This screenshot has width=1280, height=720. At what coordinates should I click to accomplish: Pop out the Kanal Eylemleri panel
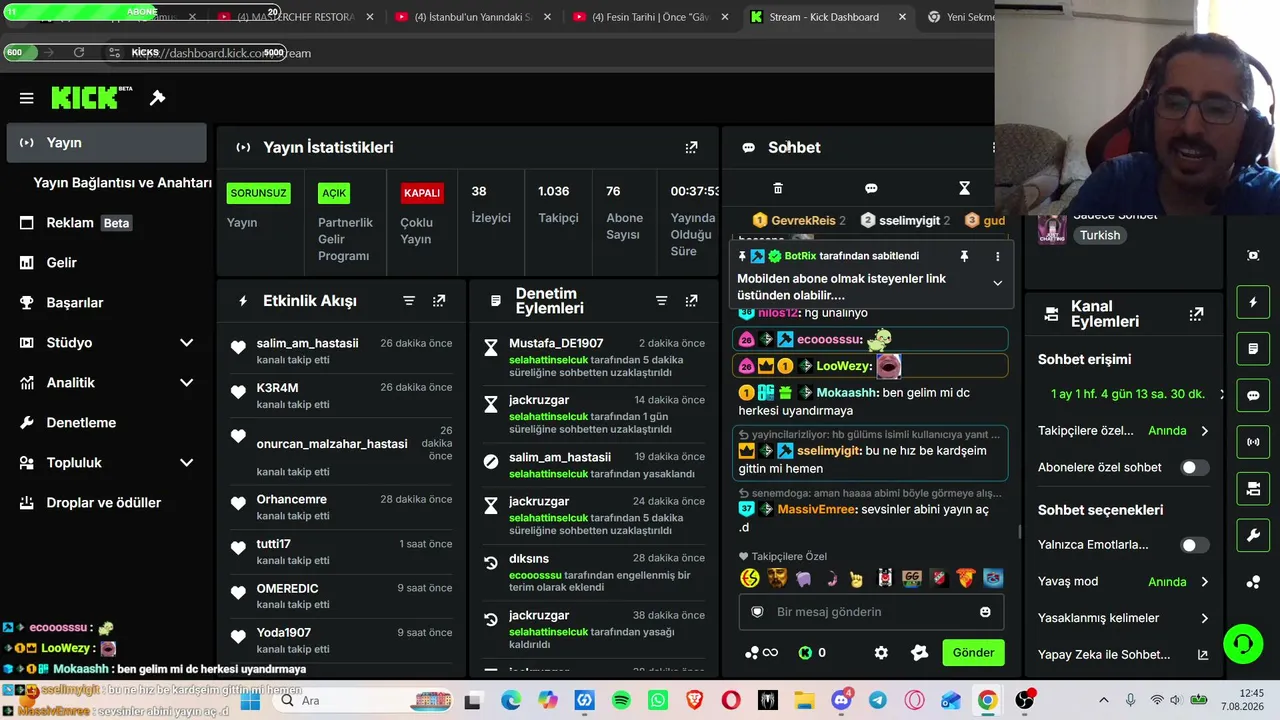click(1196, 314)
